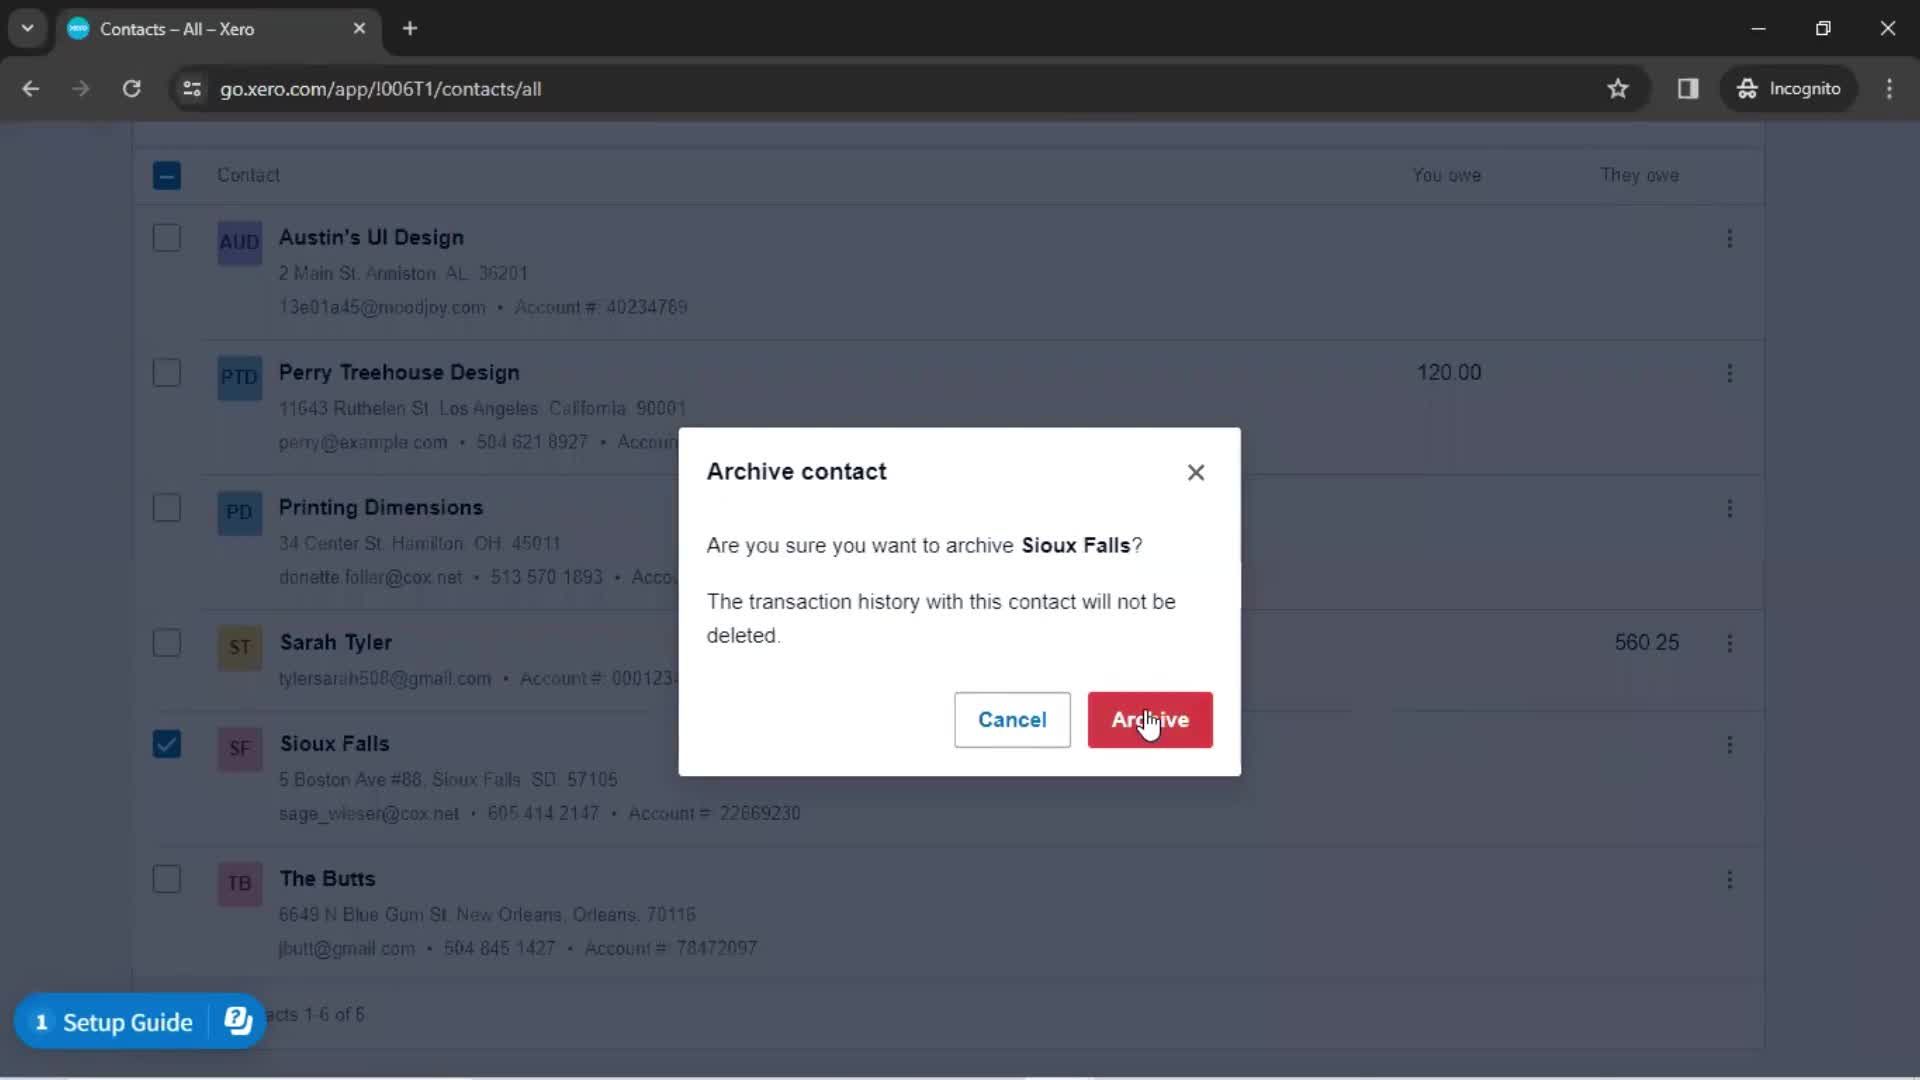Open options menu for Sarah Tyler

(1729, 643)
